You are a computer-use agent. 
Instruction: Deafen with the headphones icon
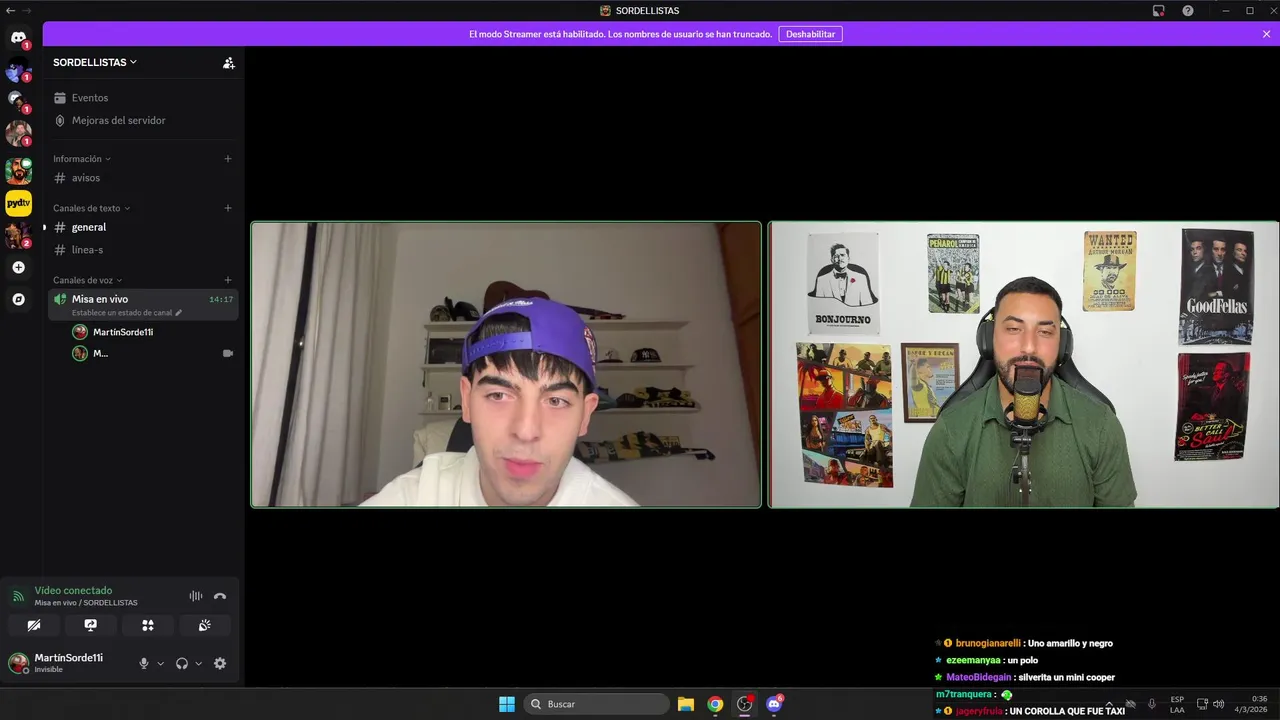182,663
